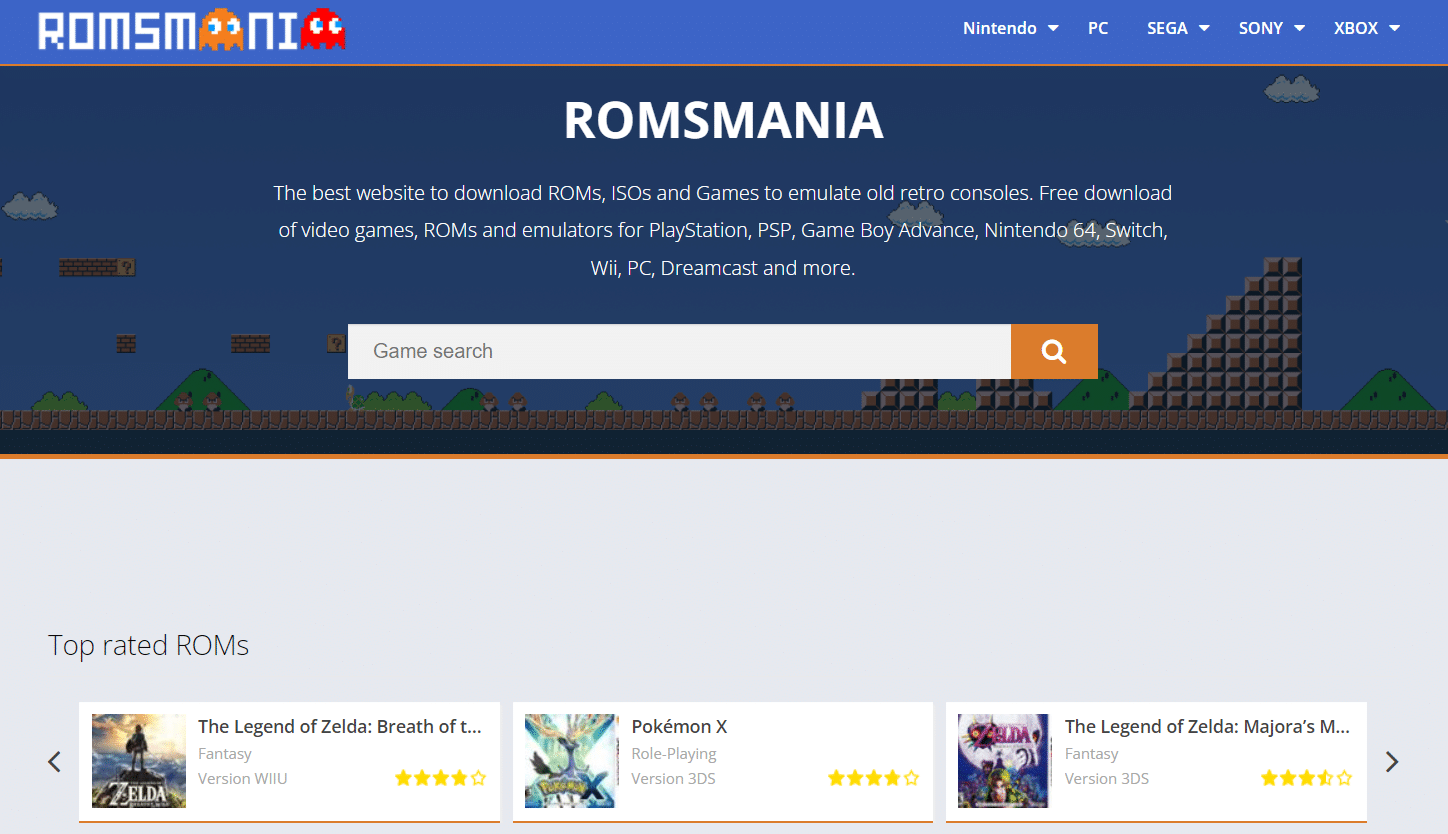Open Zelda Breath of the Wild thumbnail
Viewport: 1448px width, 834px height.
[139, 761]
